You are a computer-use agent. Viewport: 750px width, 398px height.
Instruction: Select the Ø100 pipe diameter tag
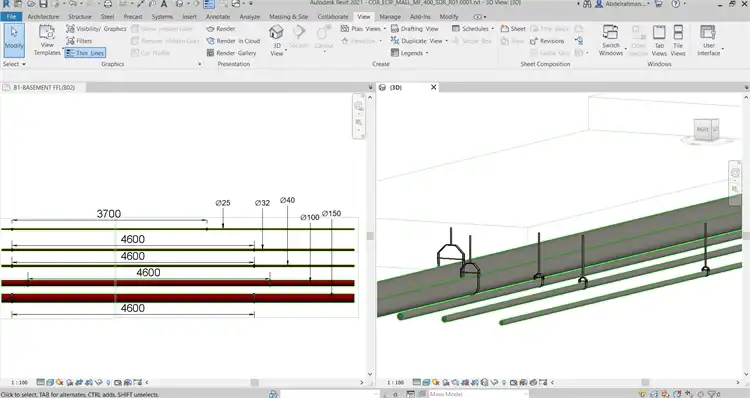click(310, 217)
